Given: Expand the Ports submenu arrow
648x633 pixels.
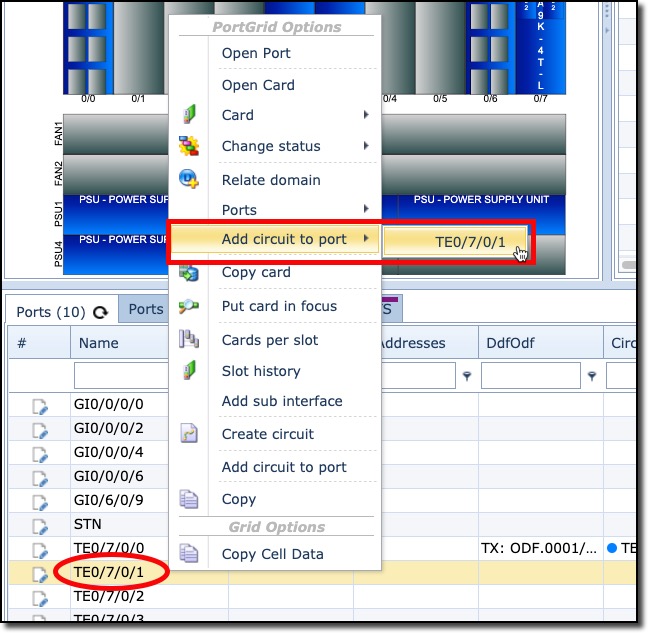Looking at the screenshot, I should (367, 209).
